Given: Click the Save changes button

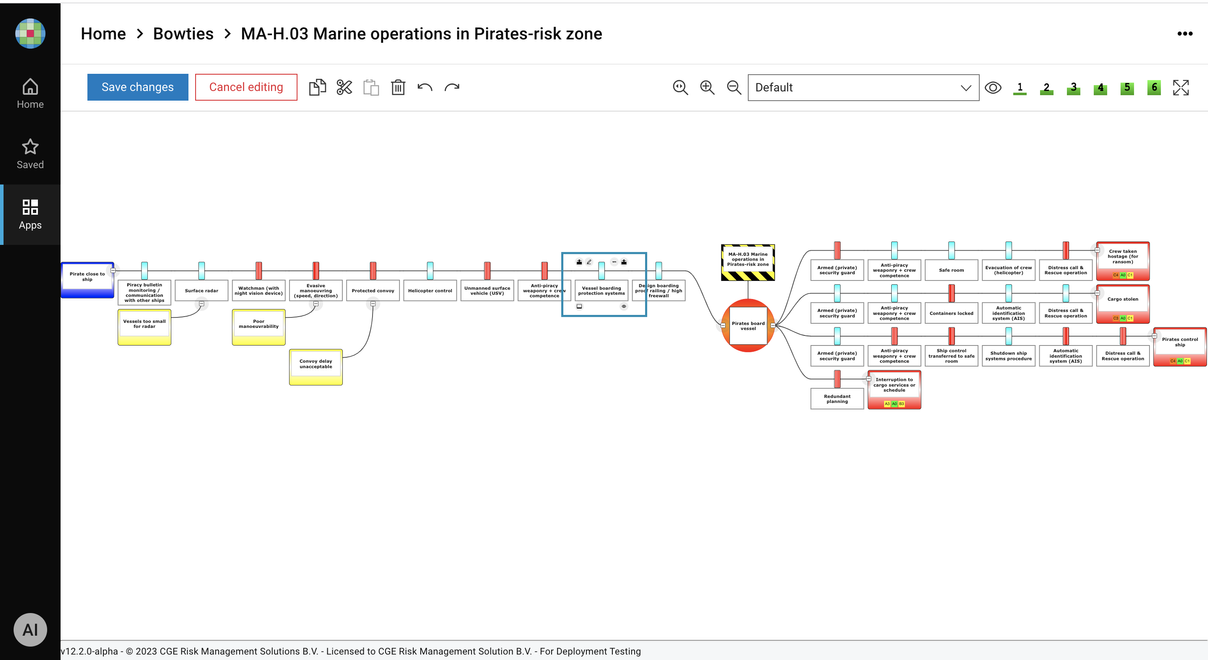Looking at the screenshot, I should click(138, 87).
